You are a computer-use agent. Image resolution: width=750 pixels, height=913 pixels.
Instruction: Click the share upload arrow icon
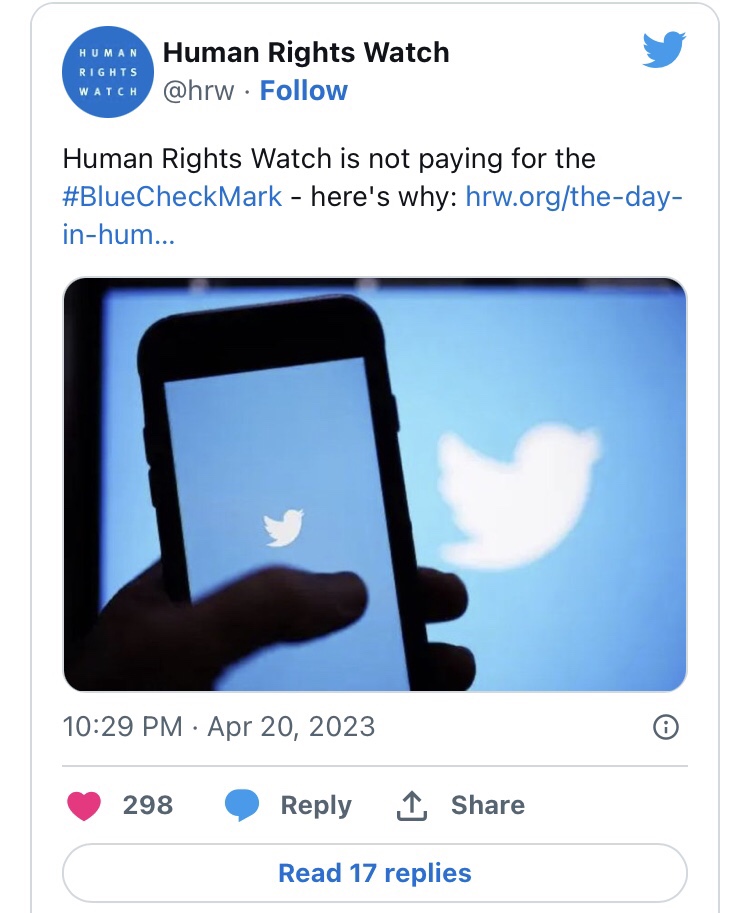pos(411,806)
